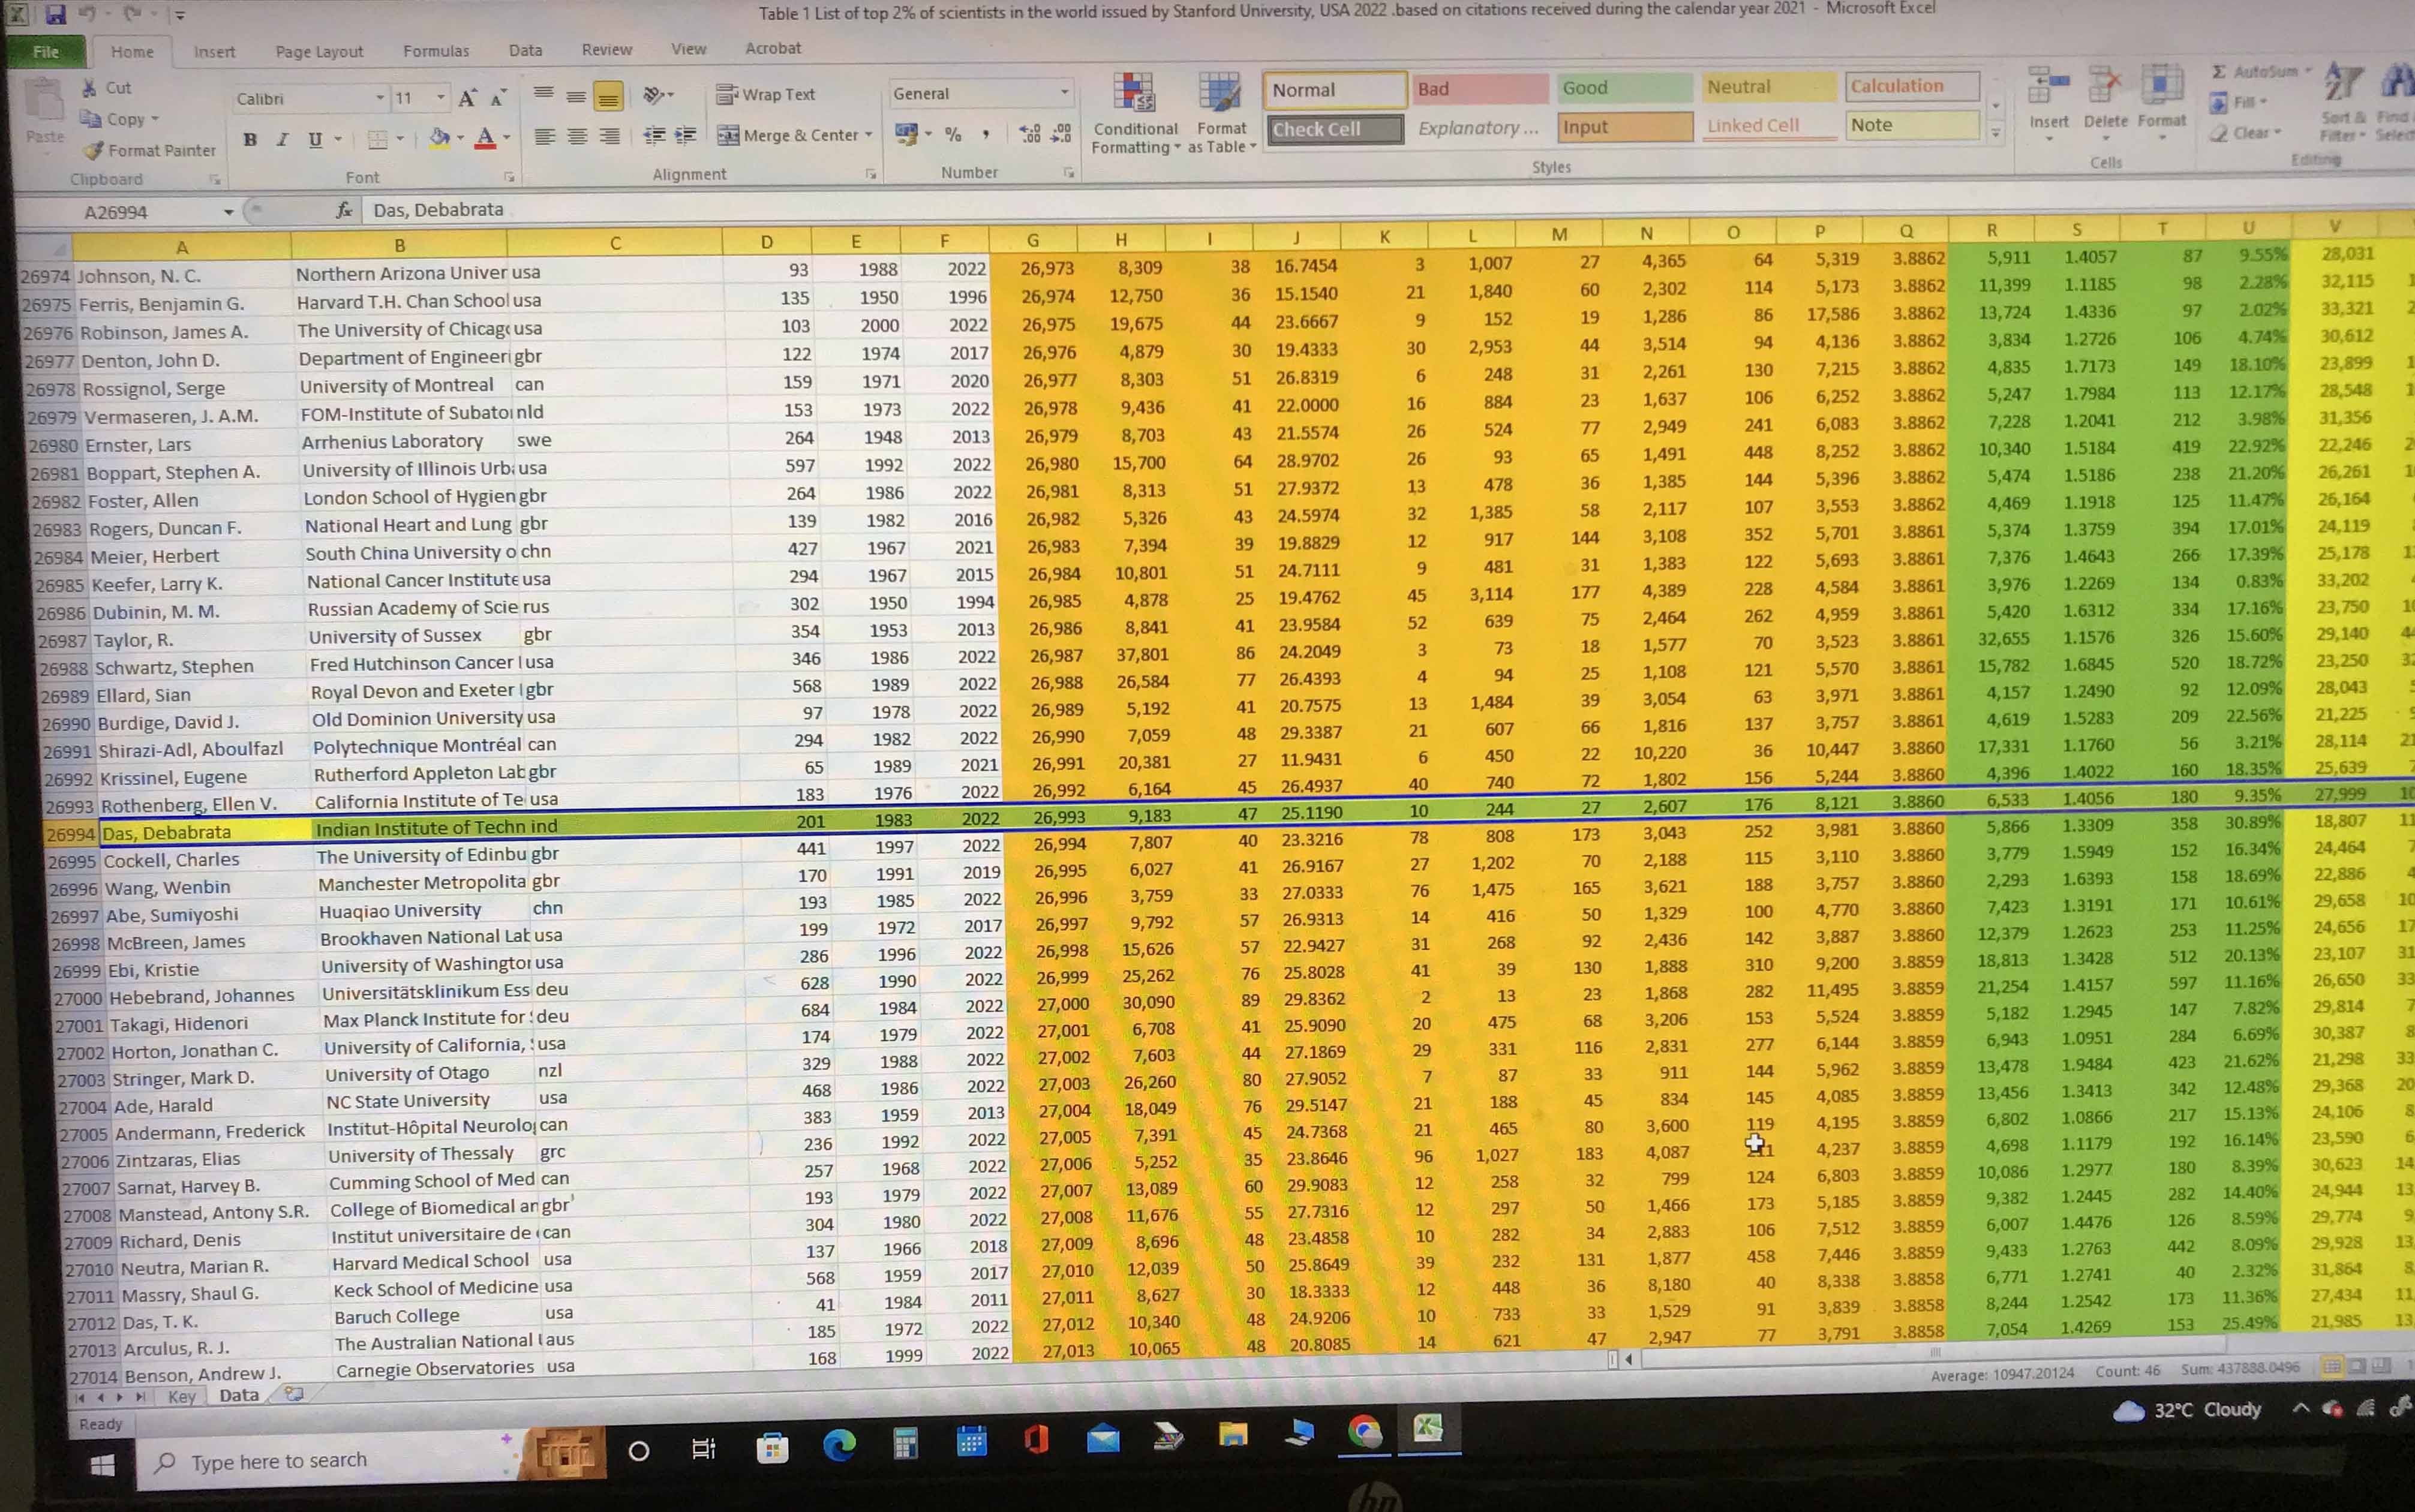Switch to the Key sheet tab
The width and height of the screenshot is (2415, 1512).
click(181, 1396)
